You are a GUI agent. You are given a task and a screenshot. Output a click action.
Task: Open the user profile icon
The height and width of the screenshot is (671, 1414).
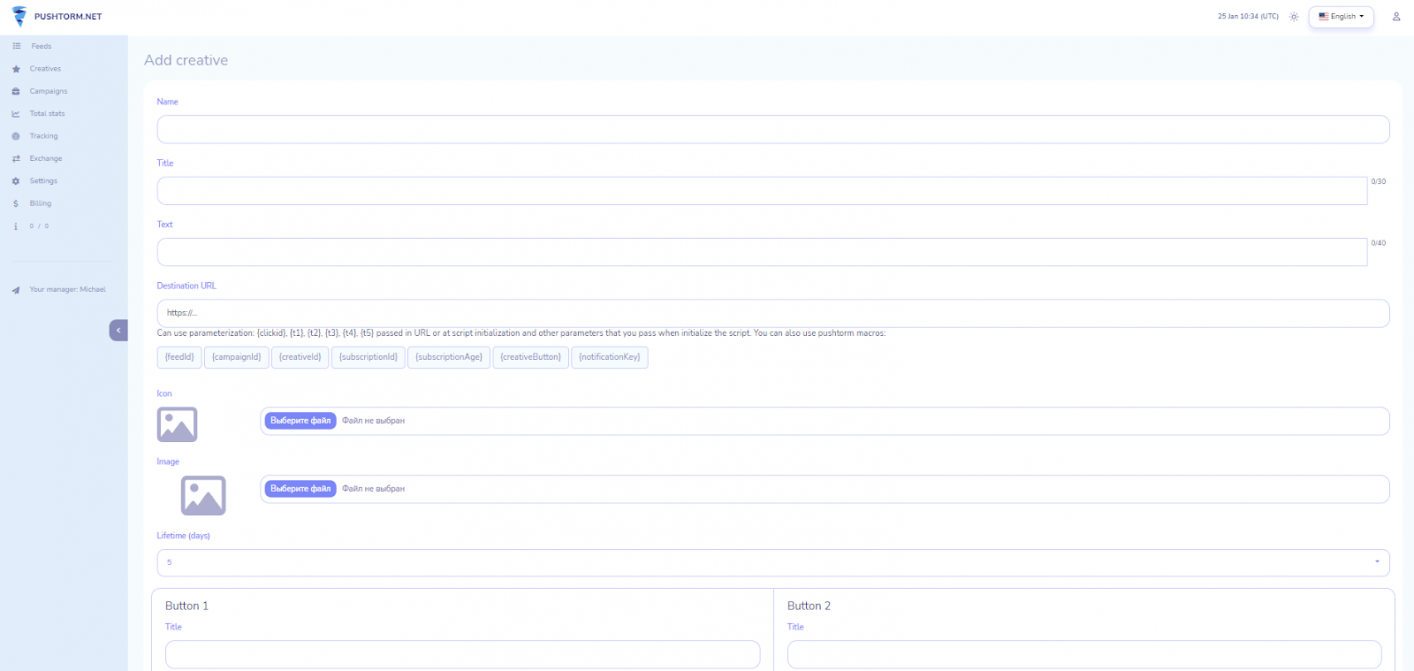(x=1396, y=17)
